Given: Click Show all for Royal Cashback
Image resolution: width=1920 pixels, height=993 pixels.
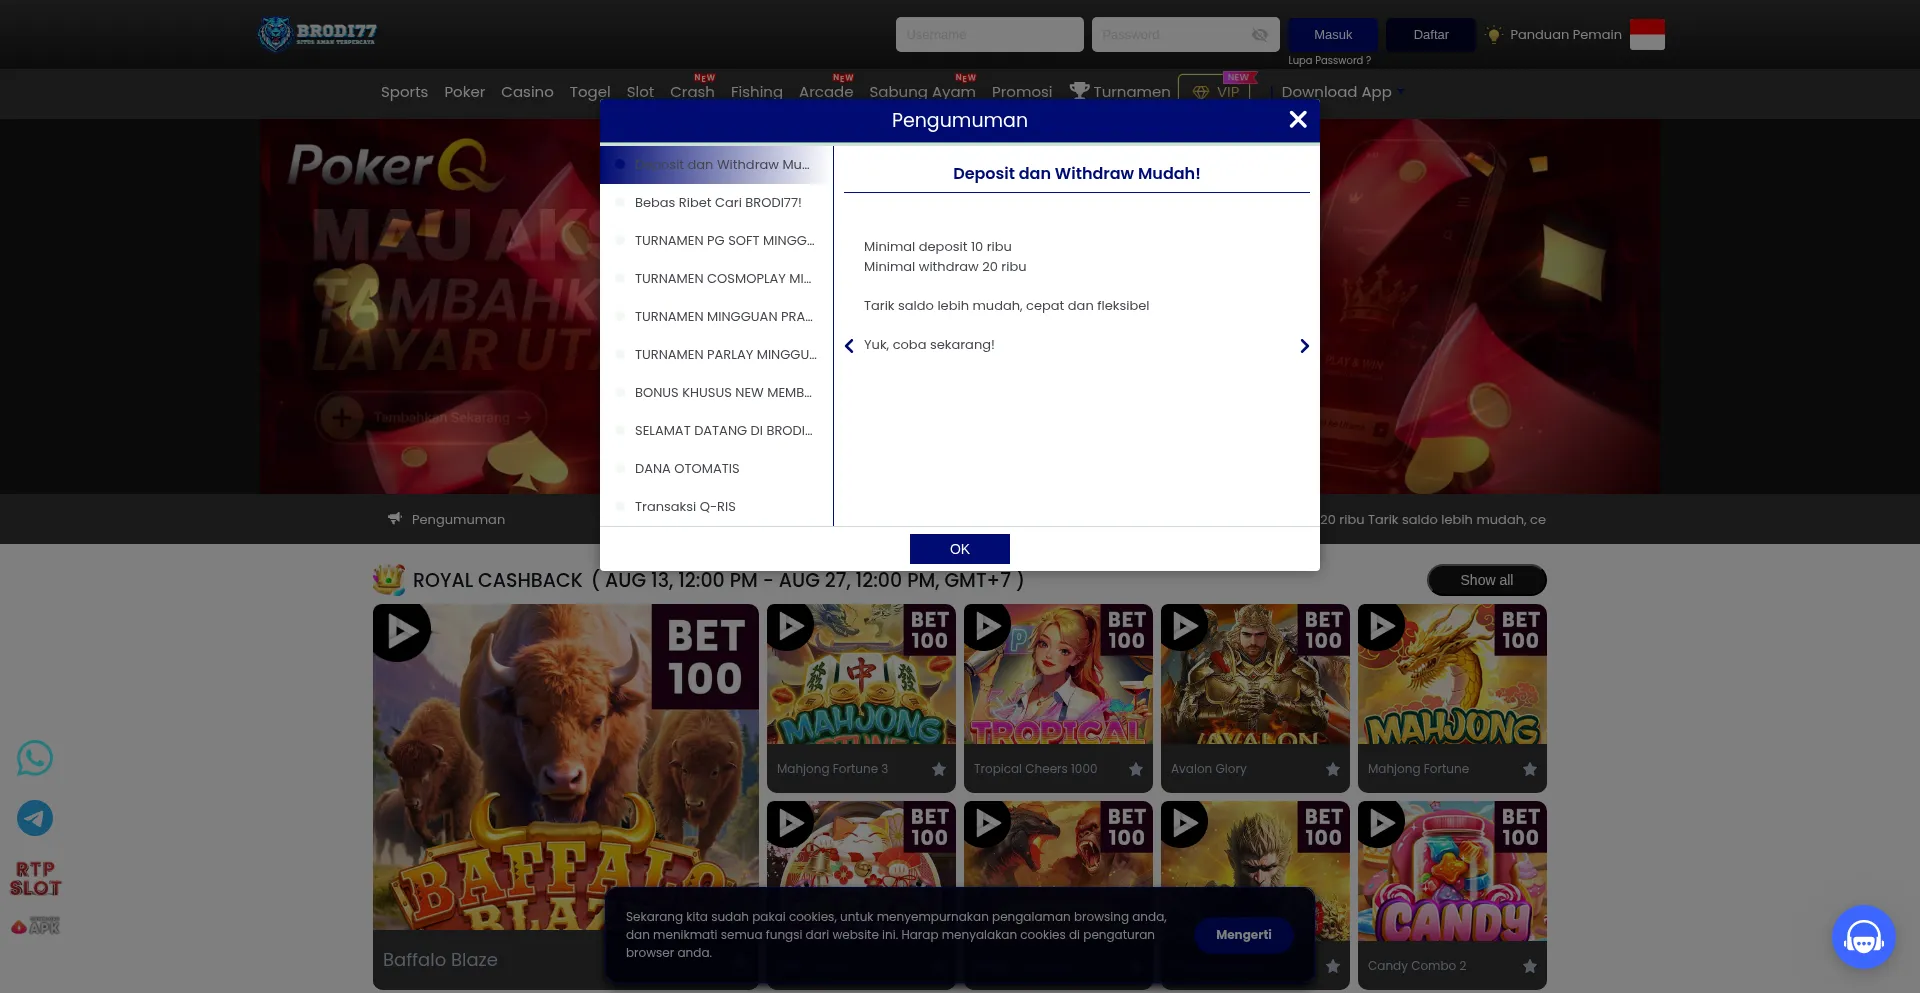Looking at the screenshot, I should (1487, 580).
